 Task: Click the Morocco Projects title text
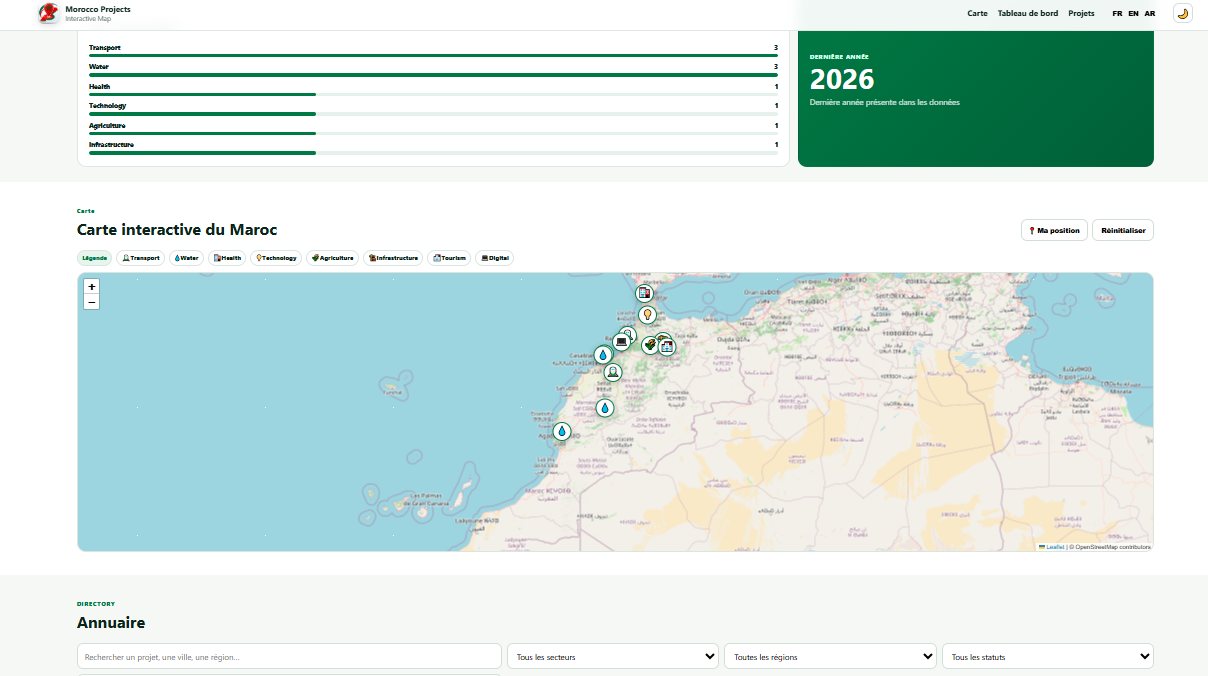tap(98, 9)
